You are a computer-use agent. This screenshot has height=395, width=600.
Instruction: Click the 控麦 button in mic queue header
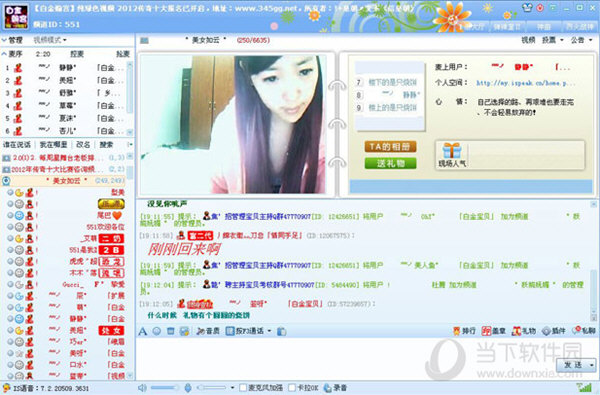point(77,54)
